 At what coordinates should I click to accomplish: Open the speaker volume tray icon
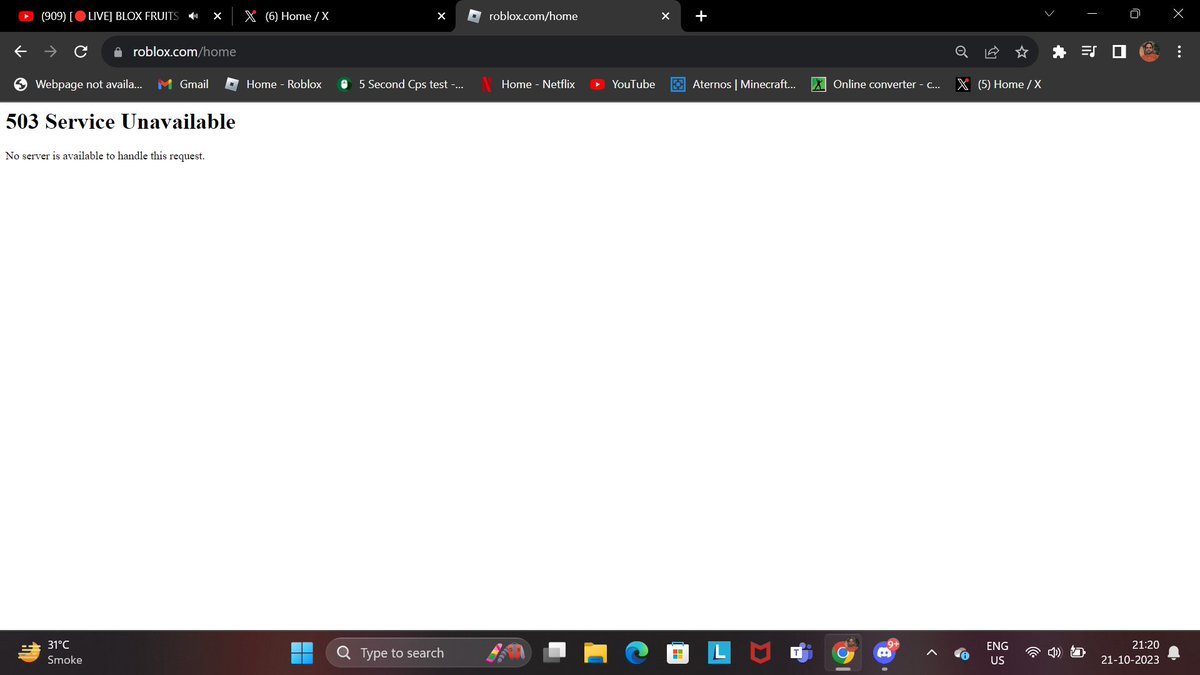pos(1055,653)
